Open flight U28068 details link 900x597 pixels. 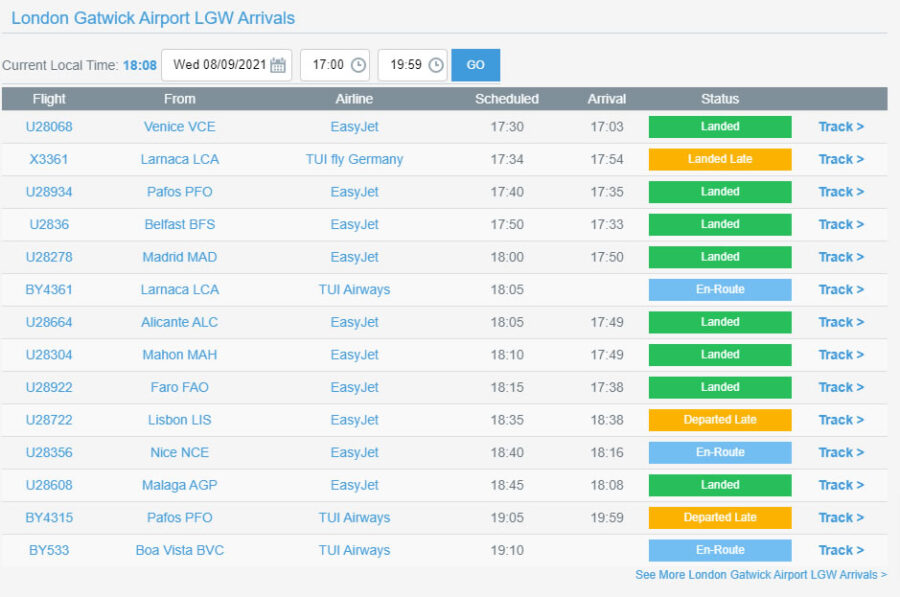click(49, 127)
